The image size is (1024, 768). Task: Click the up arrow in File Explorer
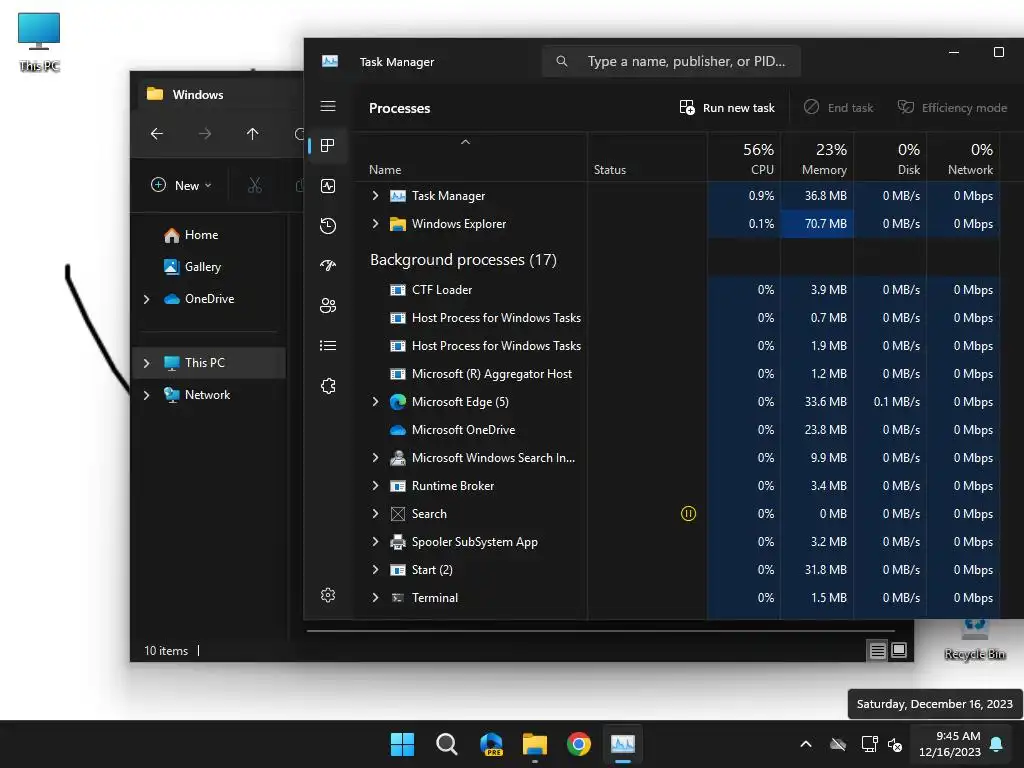click(x=253, y=134)
